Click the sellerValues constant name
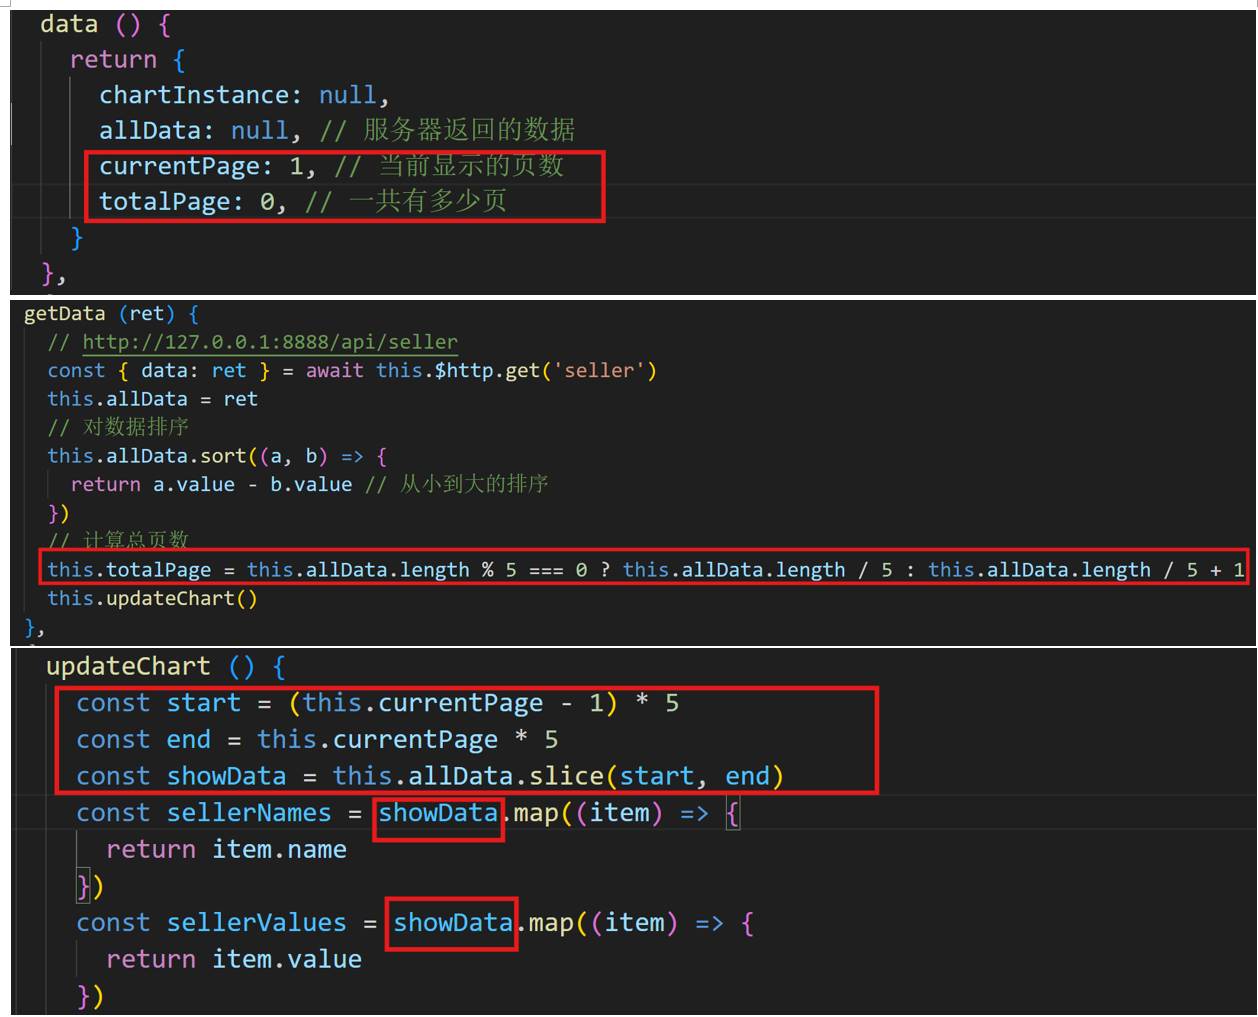 pos(256,922)
